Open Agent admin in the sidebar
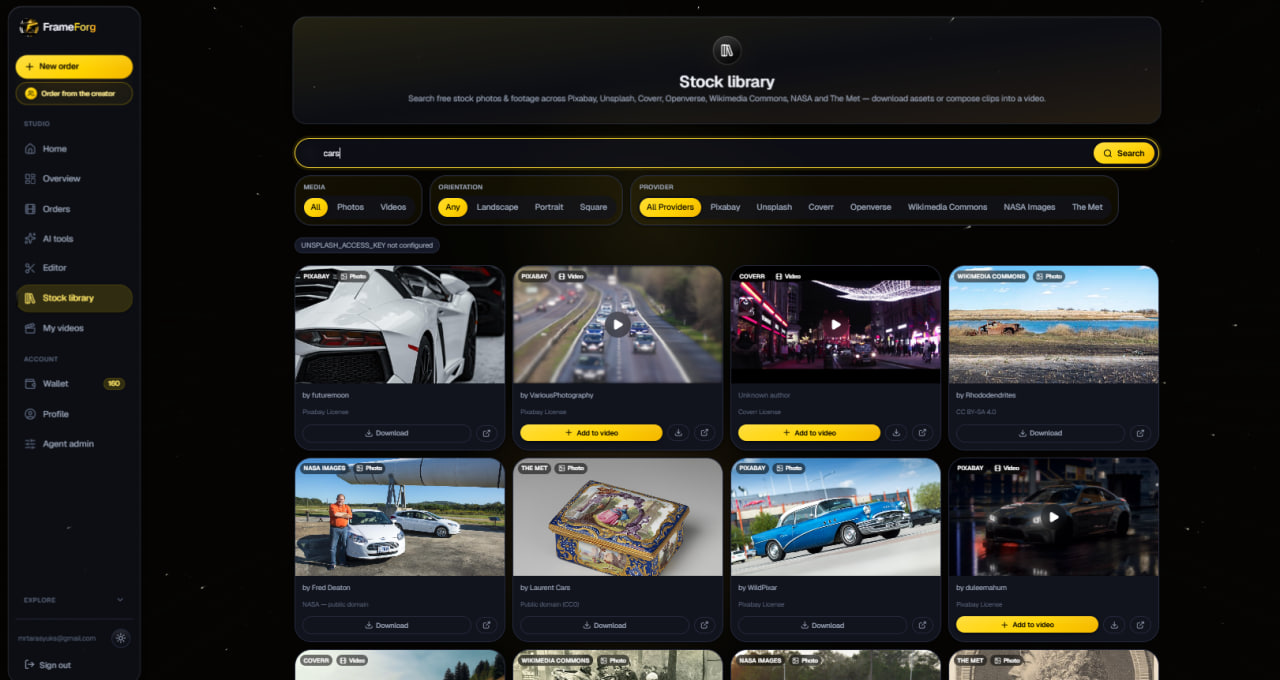Image resolution: width=1280 pixels, height=680 pixels. pyautogui.click(x=74, y=444)
